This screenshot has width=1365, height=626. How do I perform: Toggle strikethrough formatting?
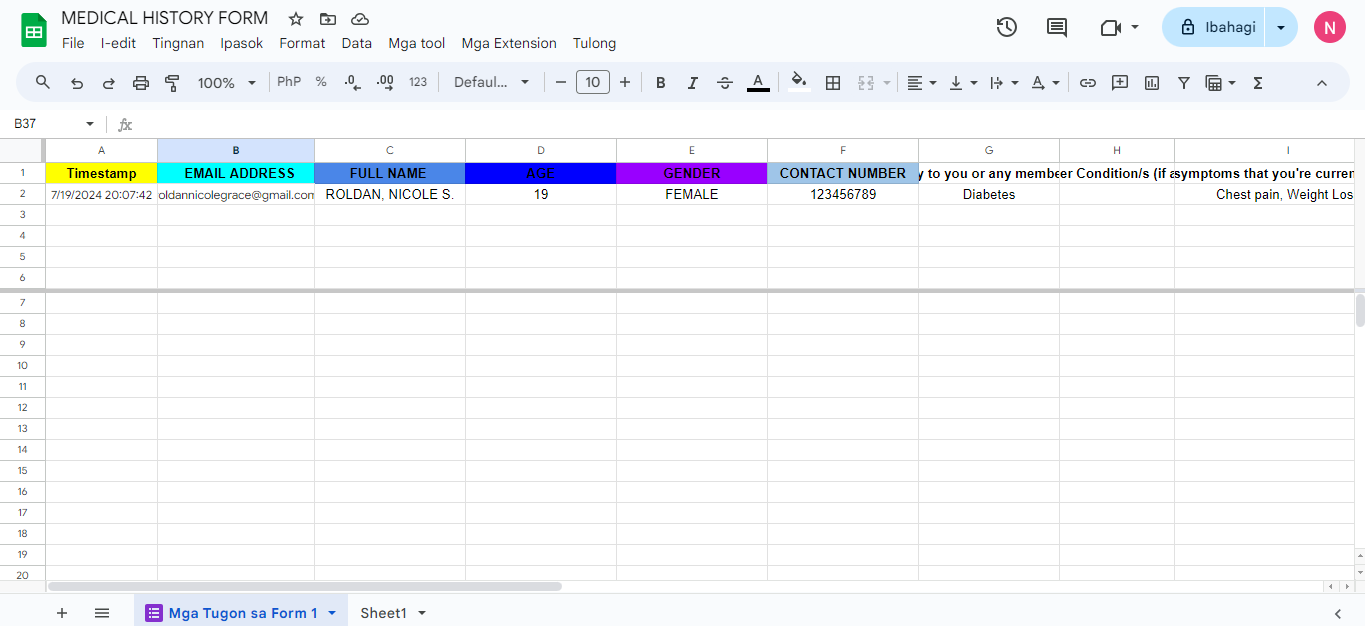(x=725, y=83)
